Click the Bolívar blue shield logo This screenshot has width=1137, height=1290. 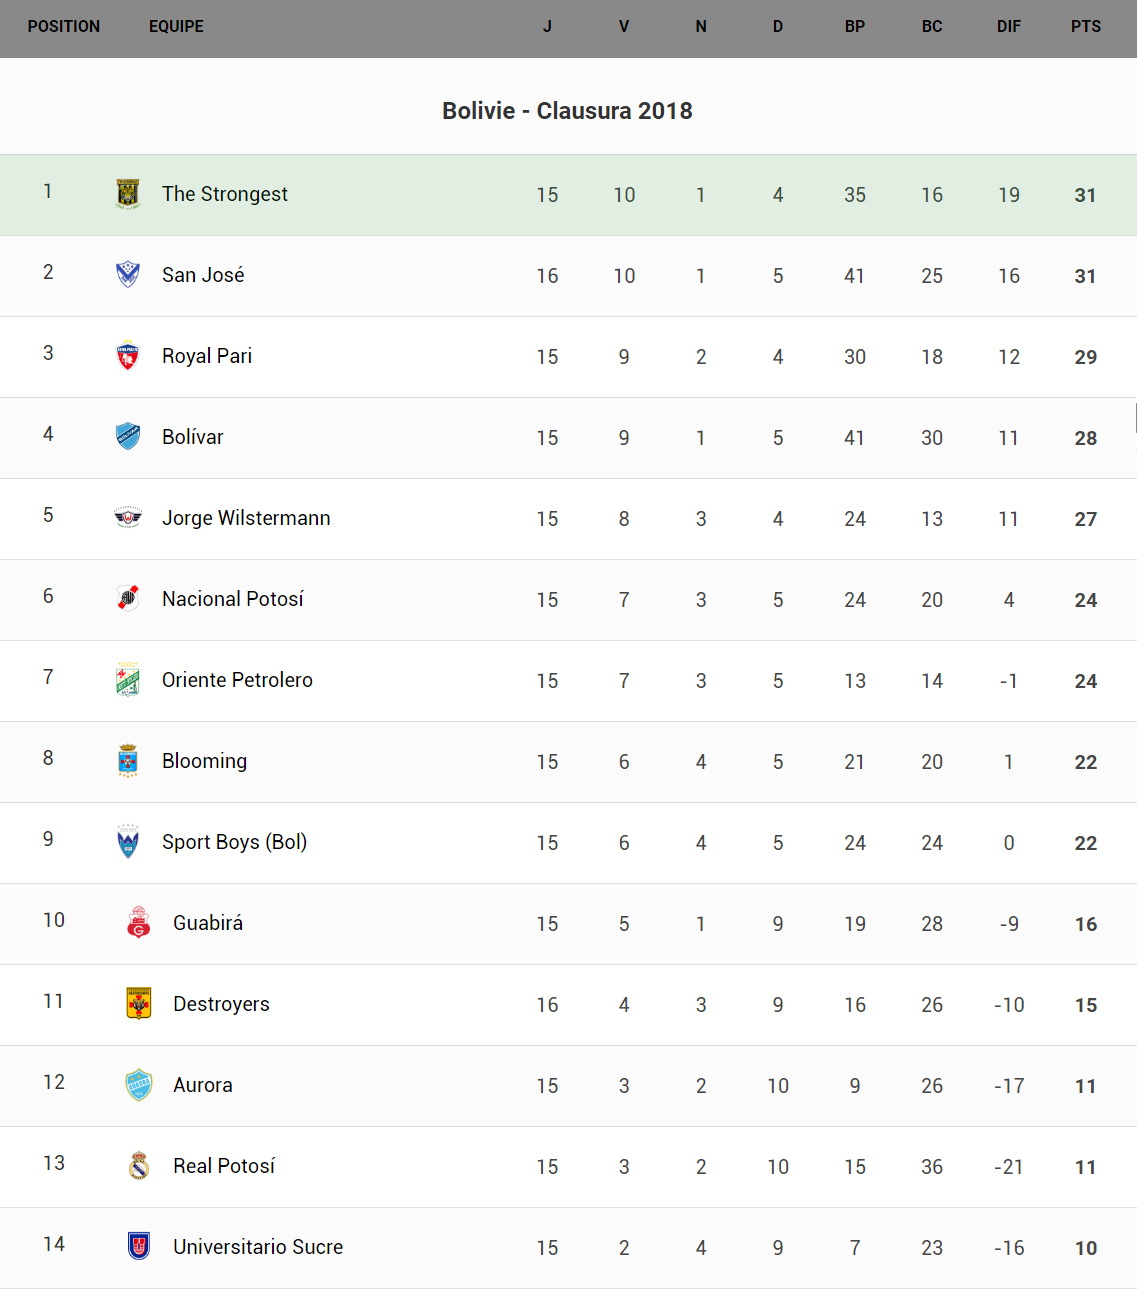coord(128,436)
